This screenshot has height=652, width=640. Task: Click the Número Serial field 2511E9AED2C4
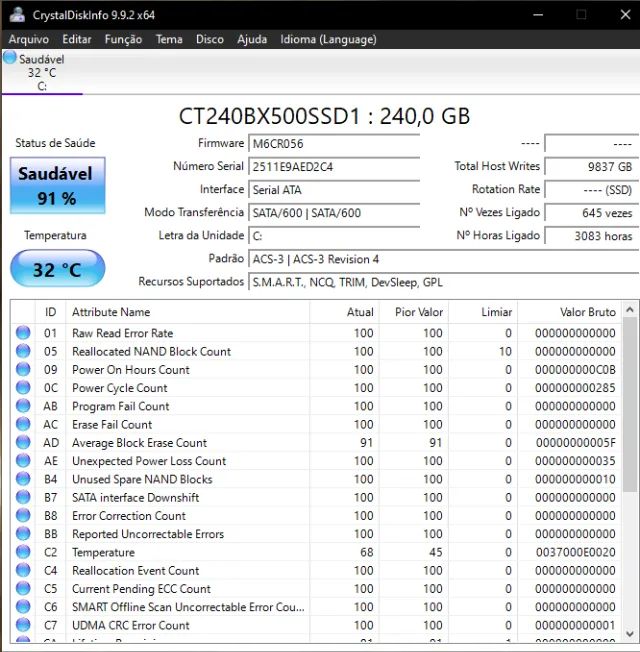point(334,167)
